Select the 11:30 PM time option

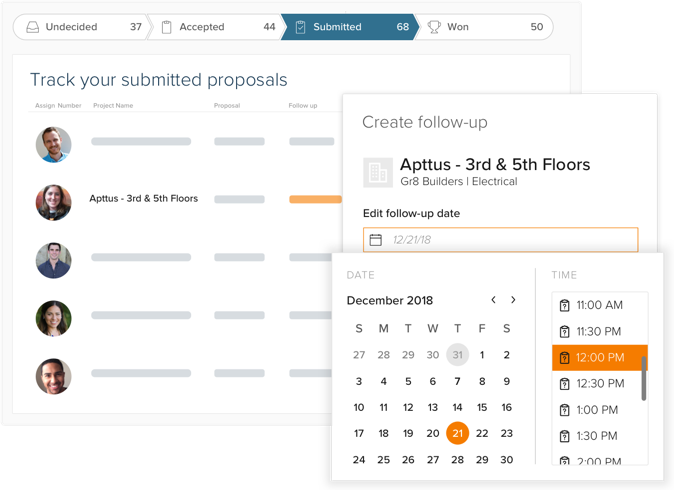[x=600, y=331]
